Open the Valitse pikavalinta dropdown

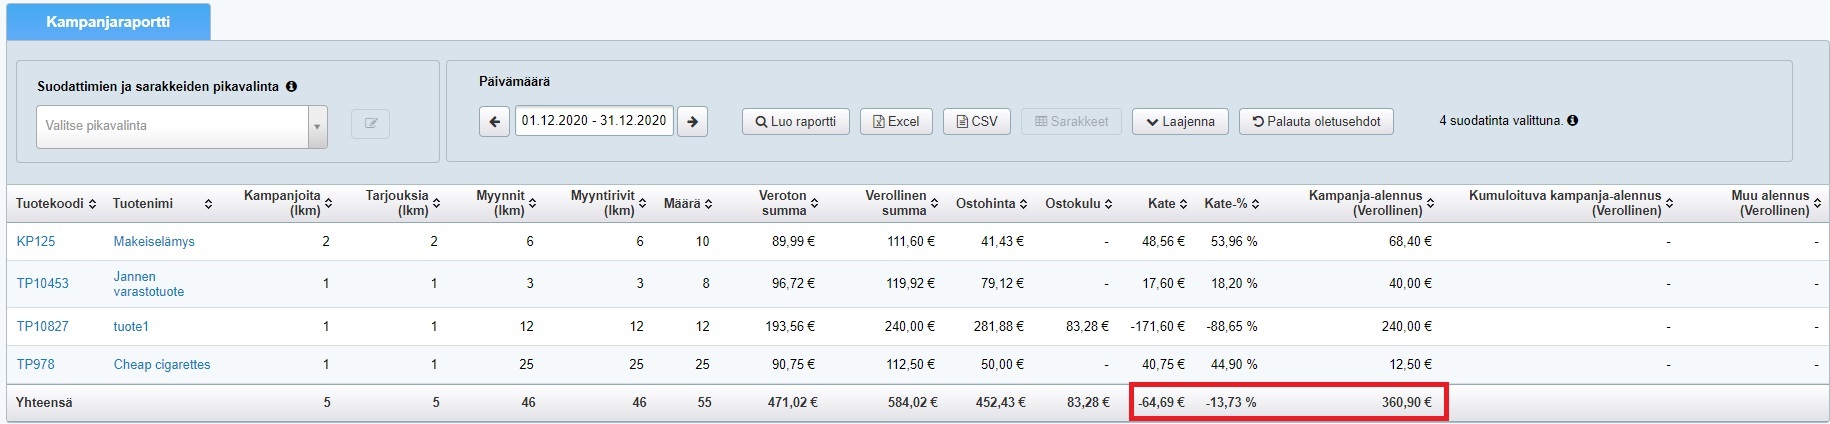(x=181, y=126)
